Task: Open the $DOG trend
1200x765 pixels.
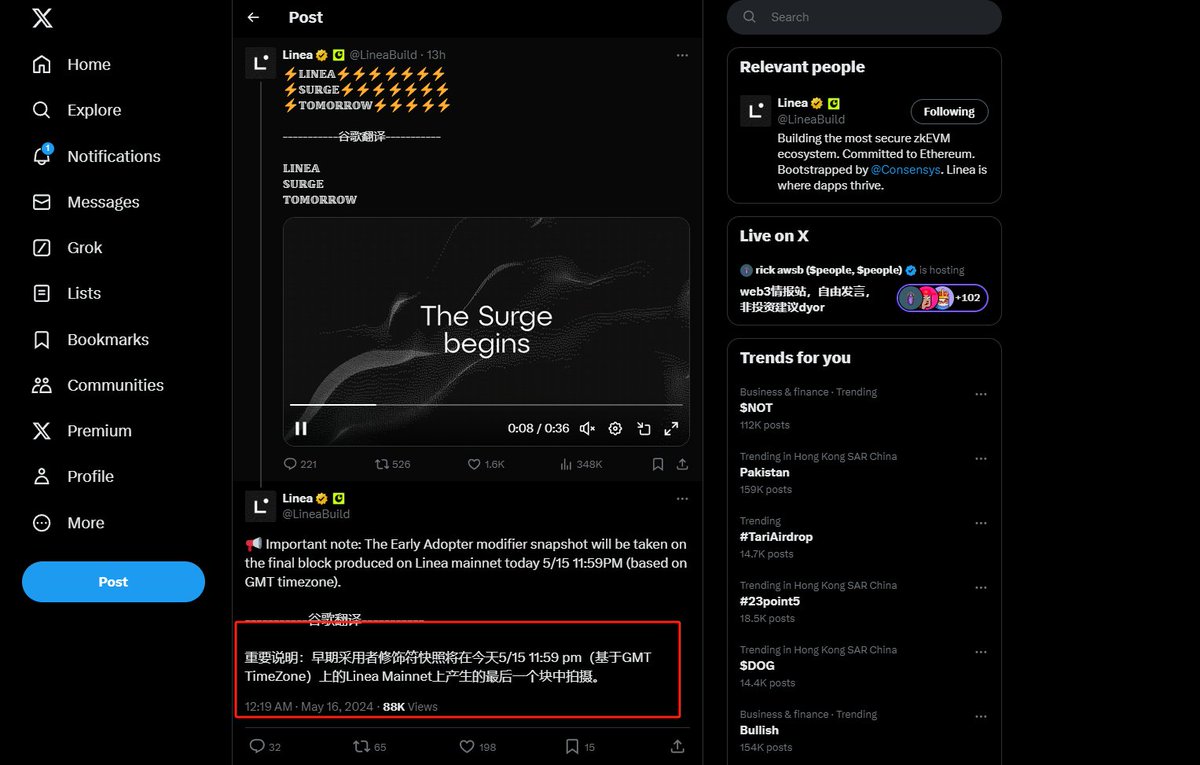Action: tap(757, 665)
